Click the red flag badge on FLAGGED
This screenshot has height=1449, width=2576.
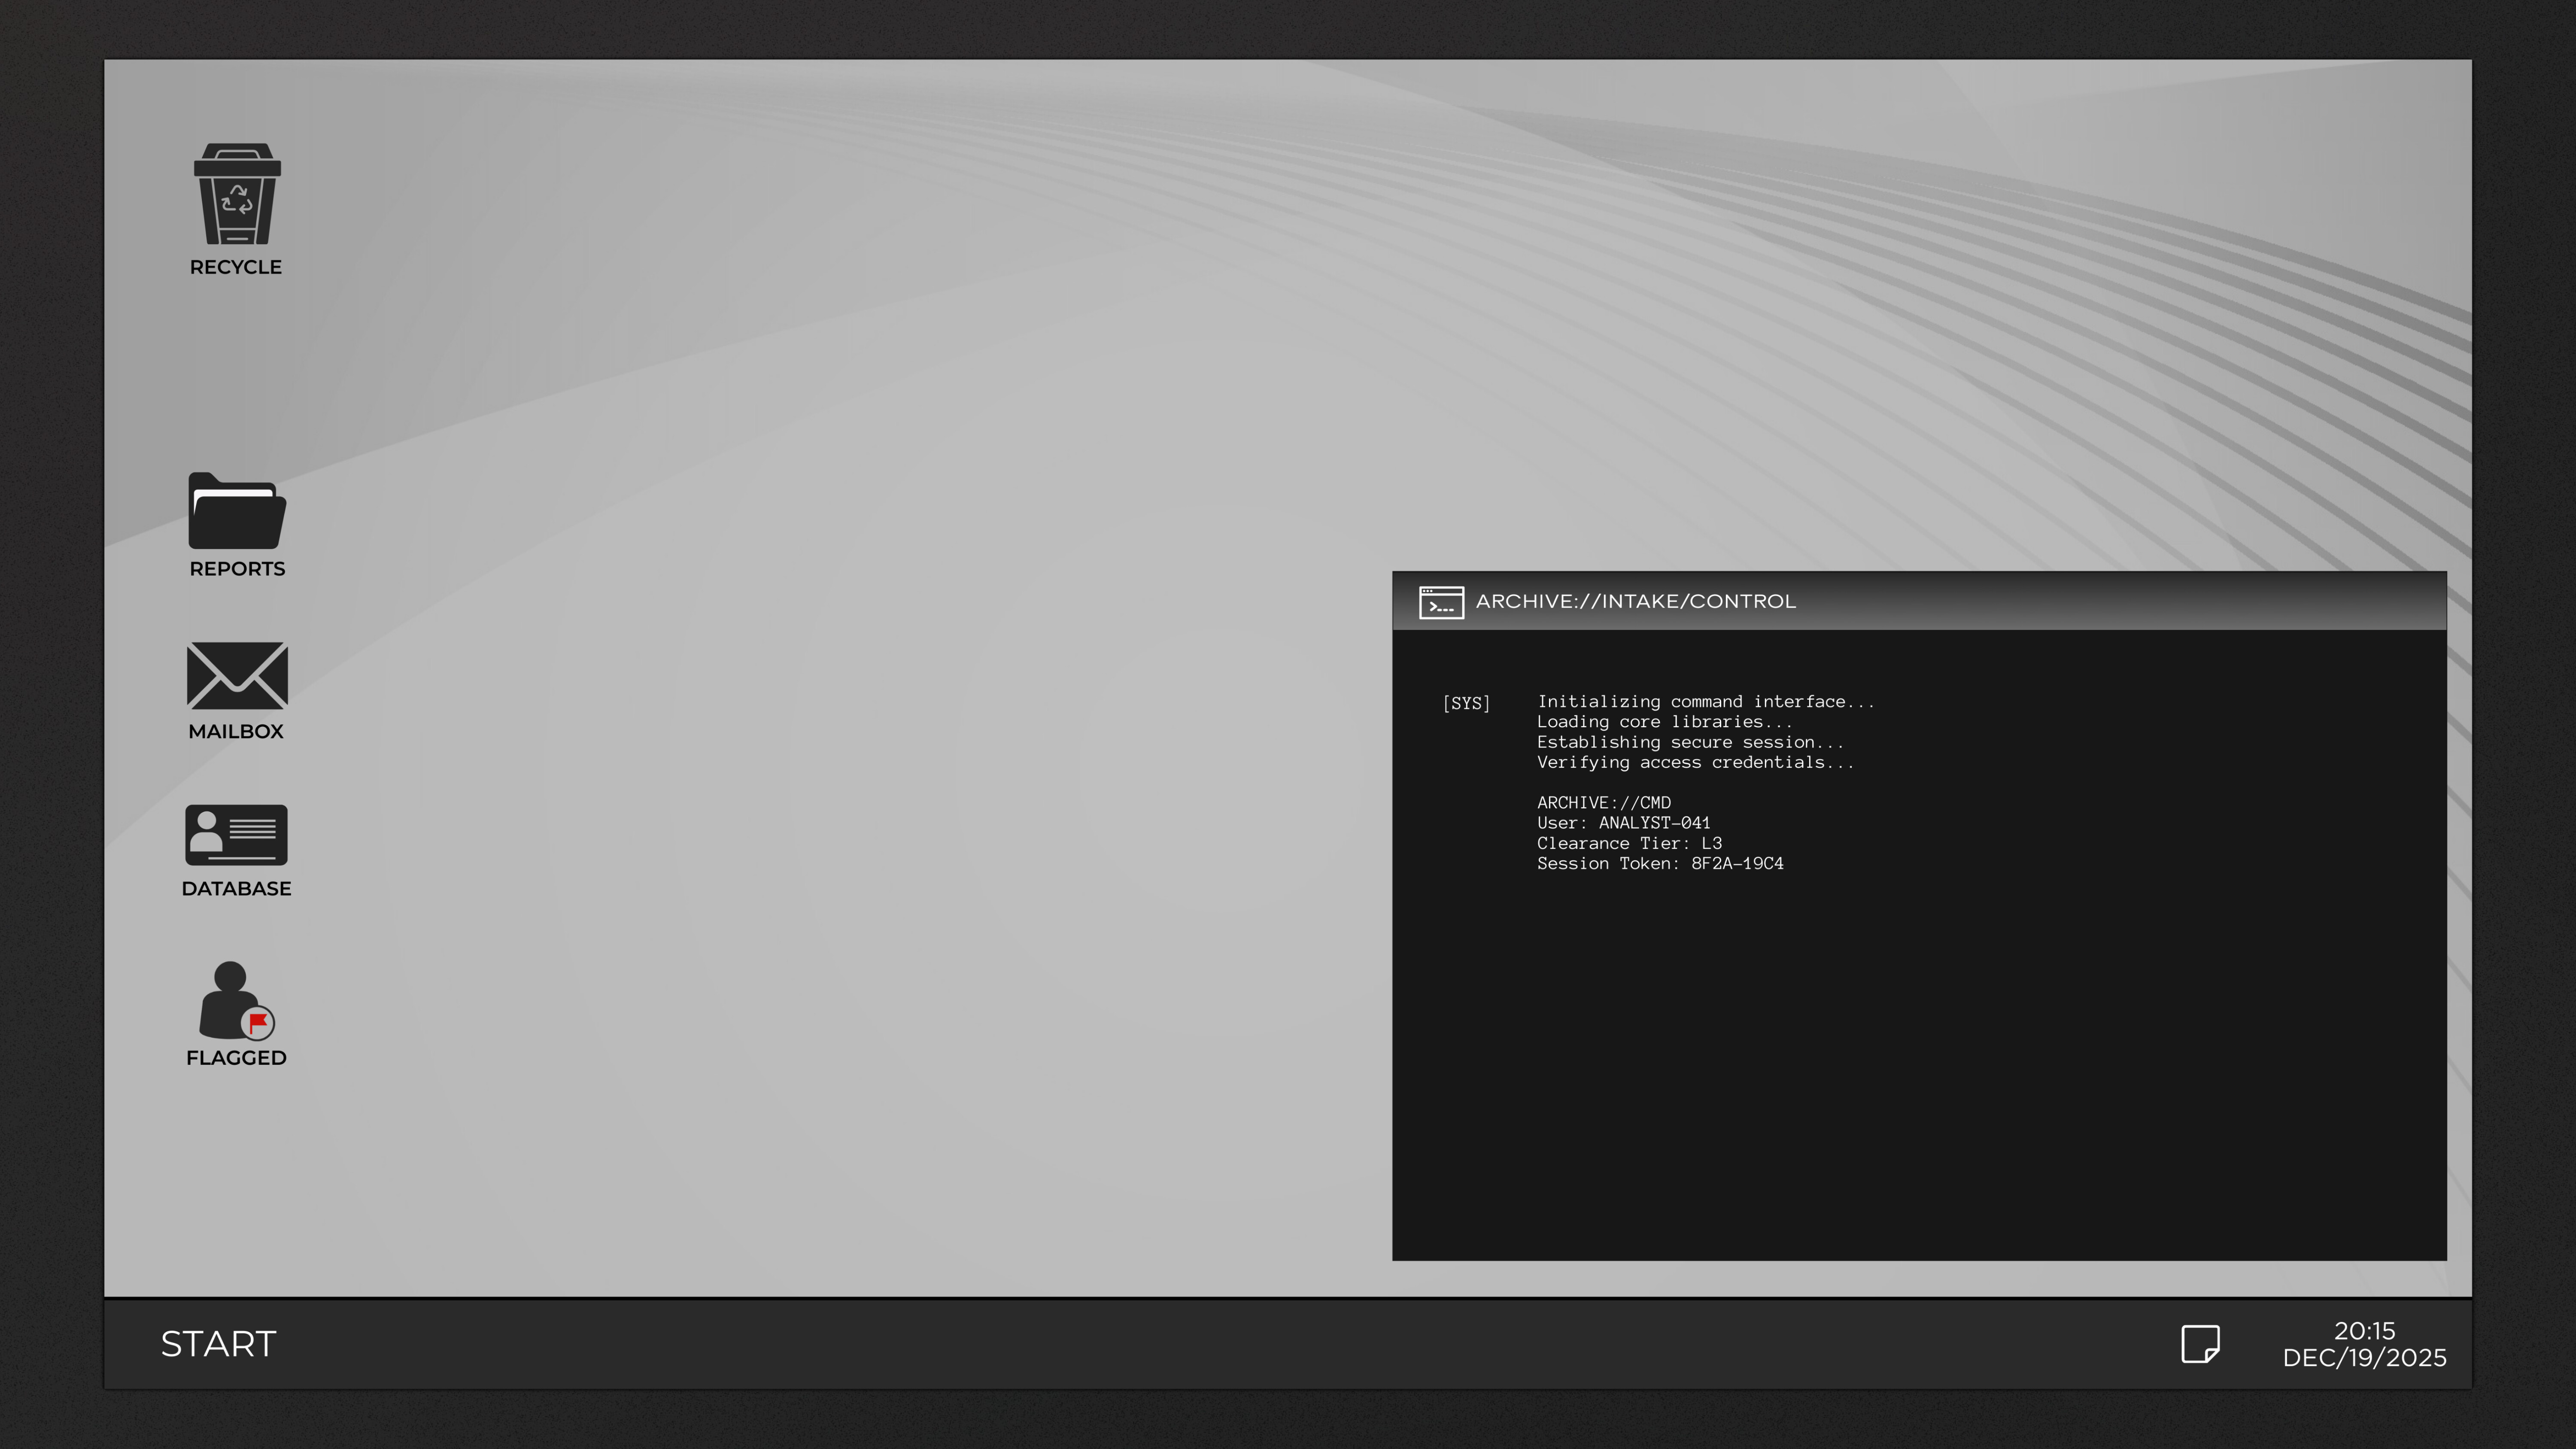258,1023
